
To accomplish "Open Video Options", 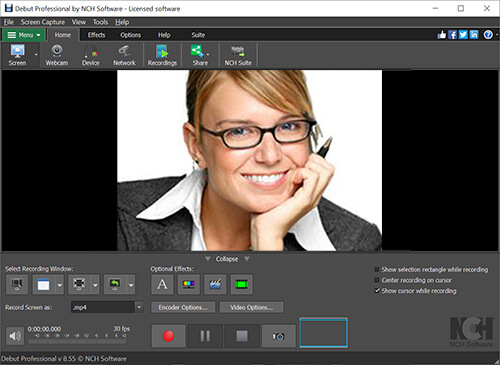I will [252, 307].
